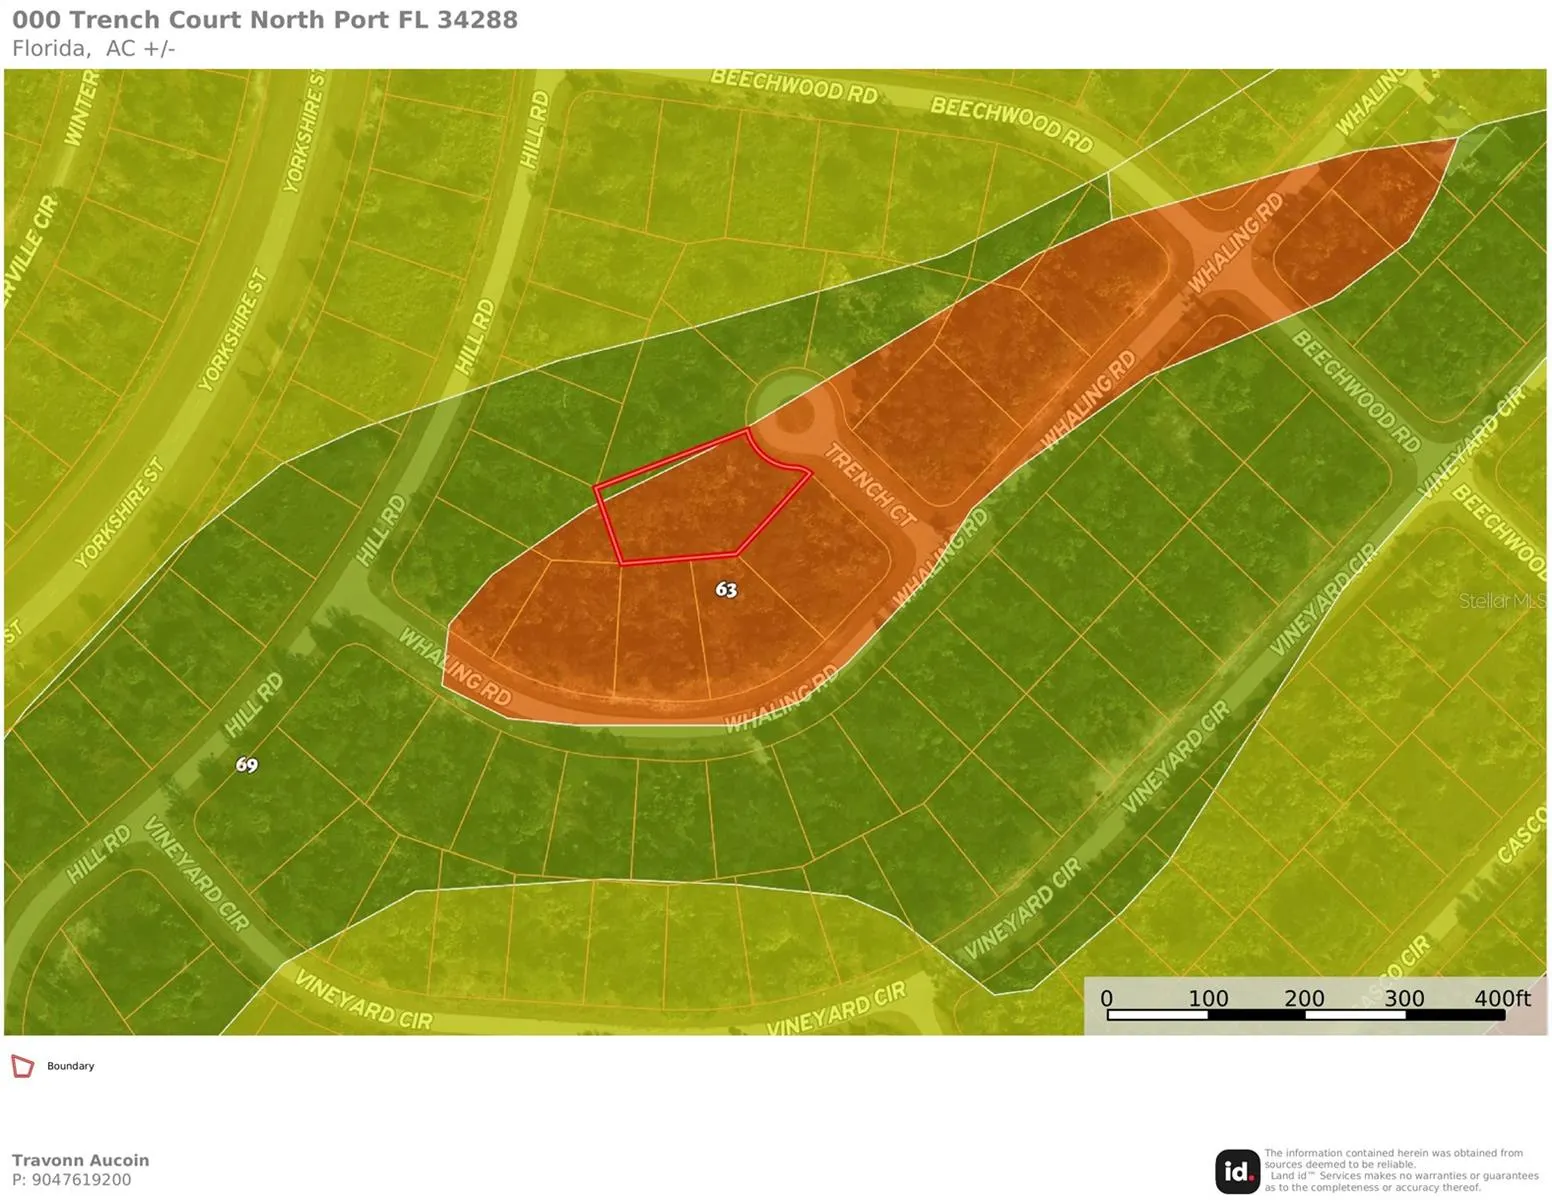Click the Land id disclaimer text
Image resolution: width=1552 pixels, height=1200 pixels.
tap(1400, 1170)
